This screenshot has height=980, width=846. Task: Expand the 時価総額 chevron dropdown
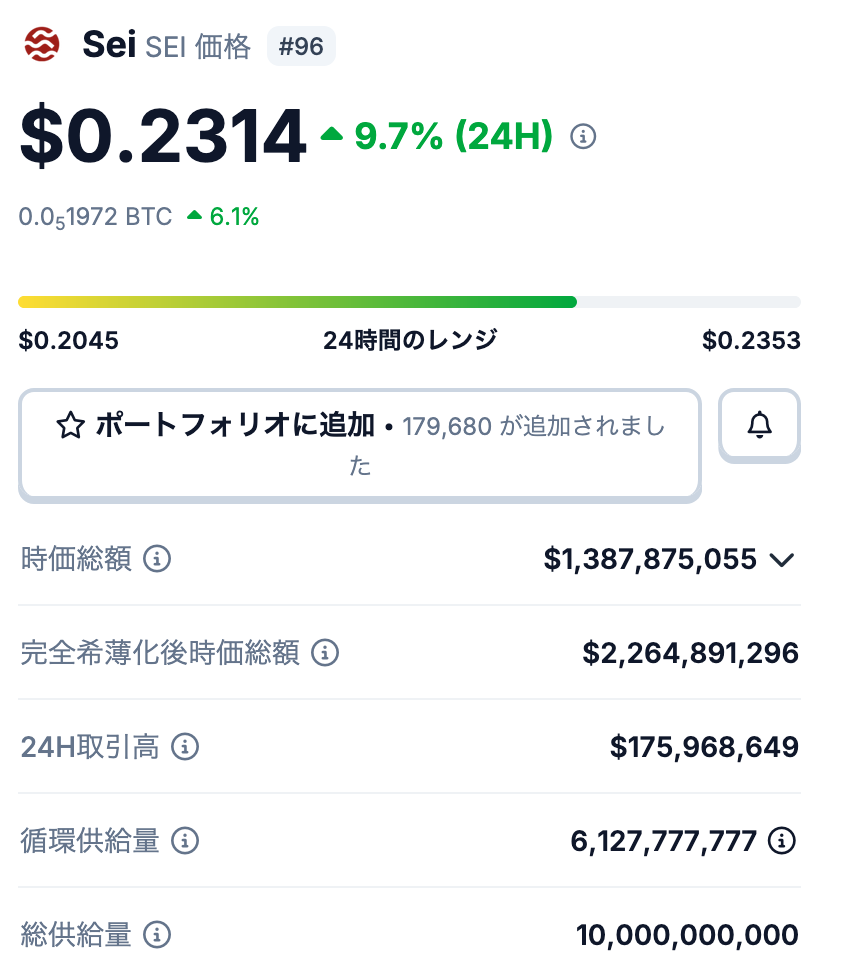click(x=782, y=560)
